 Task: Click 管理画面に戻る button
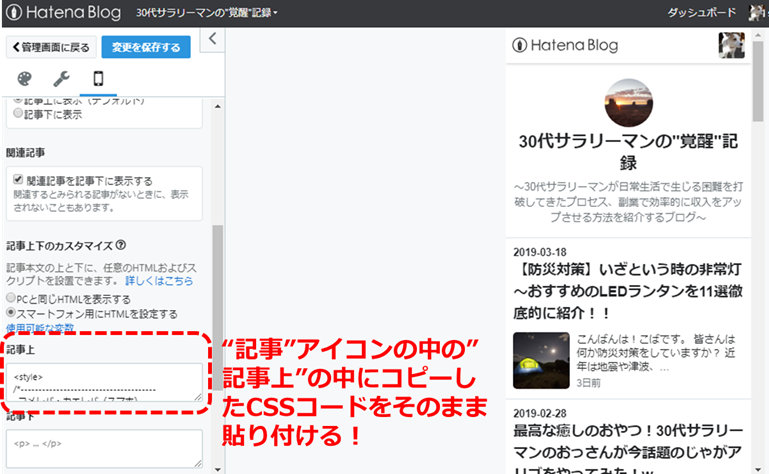pos(51,47)
